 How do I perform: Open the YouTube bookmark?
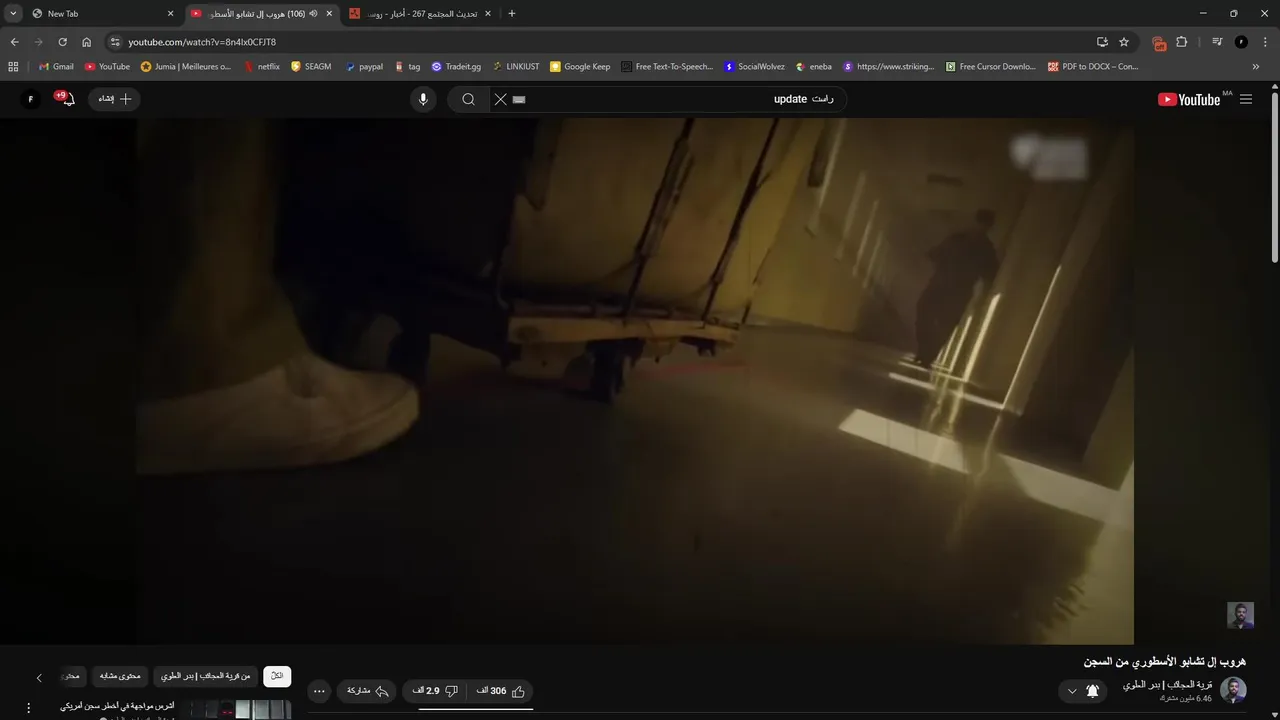click(x=107, y=67)
